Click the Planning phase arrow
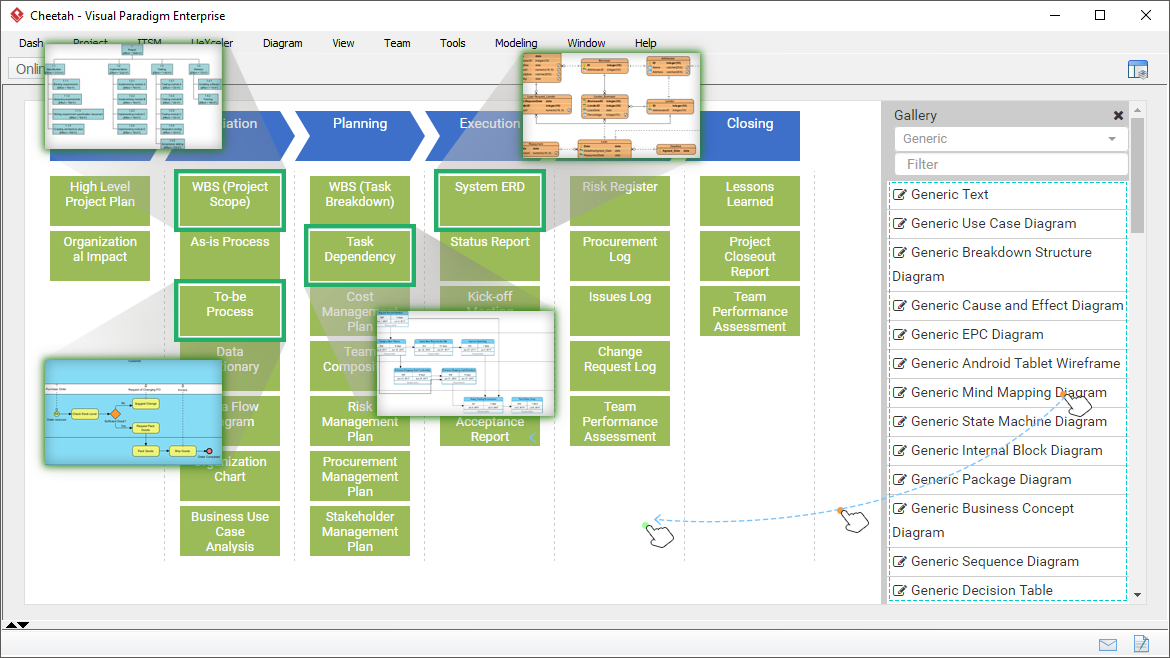This screenshot has height=658, width=1170. pos(360,136)
